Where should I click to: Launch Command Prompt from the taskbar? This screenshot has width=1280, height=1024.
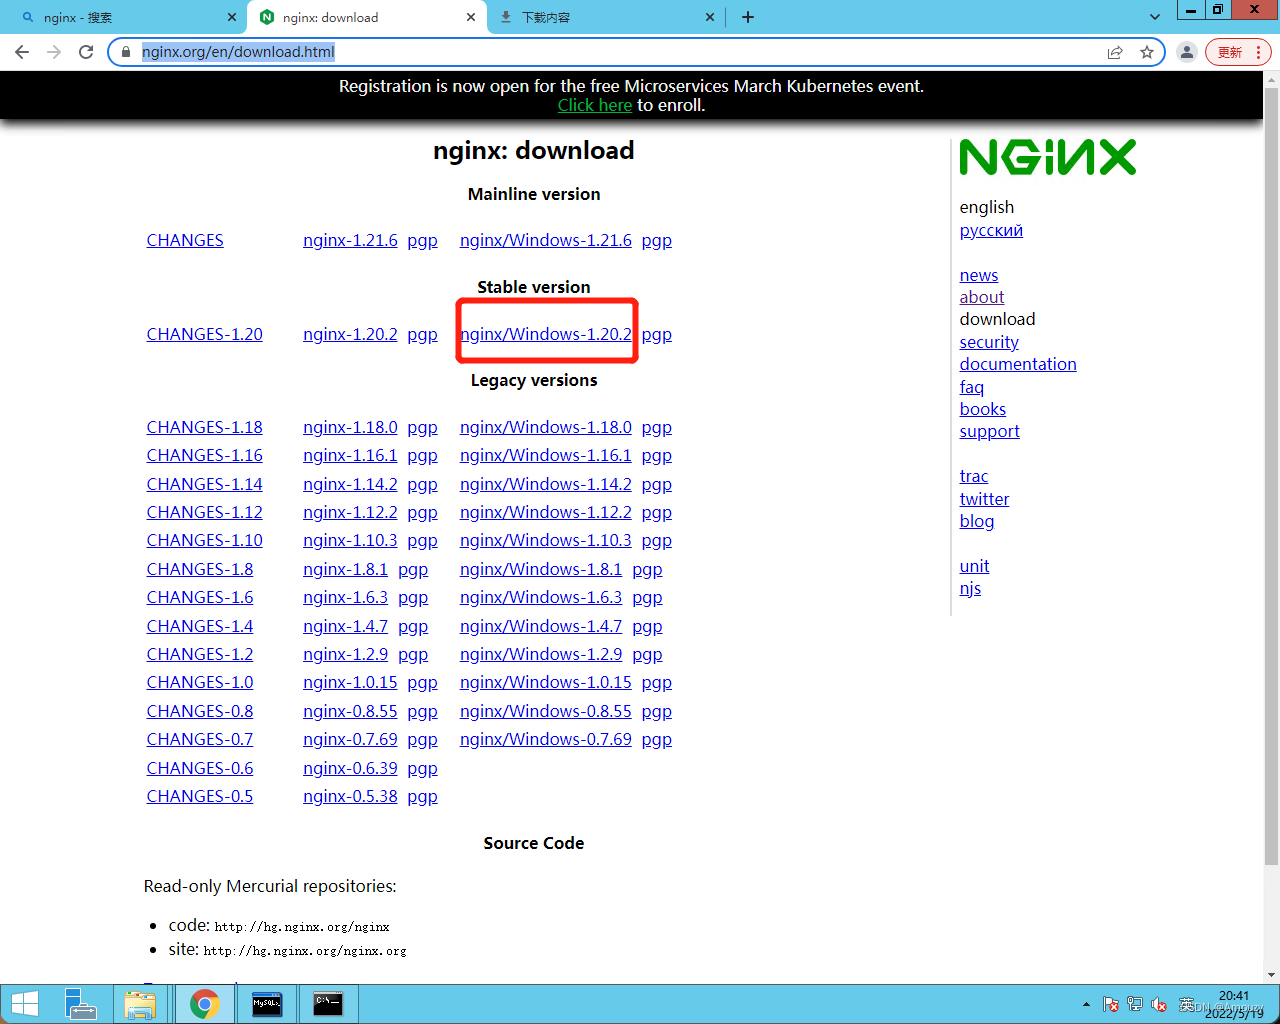tap(328, 1003)
